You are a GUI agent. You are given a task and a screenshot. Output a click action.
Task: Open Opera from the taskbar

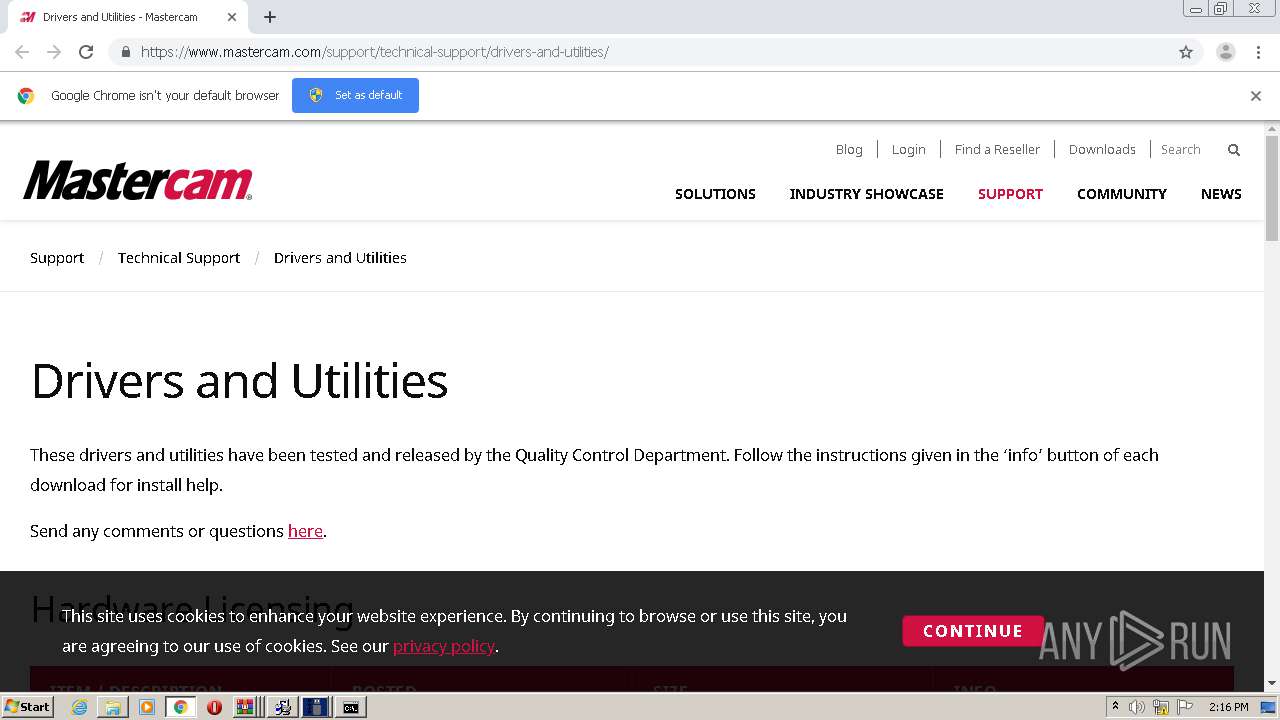[214, 707]
